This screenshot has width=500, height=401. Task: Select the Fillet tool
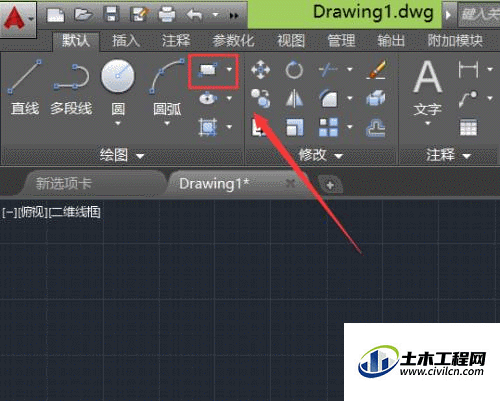(328, 98)
